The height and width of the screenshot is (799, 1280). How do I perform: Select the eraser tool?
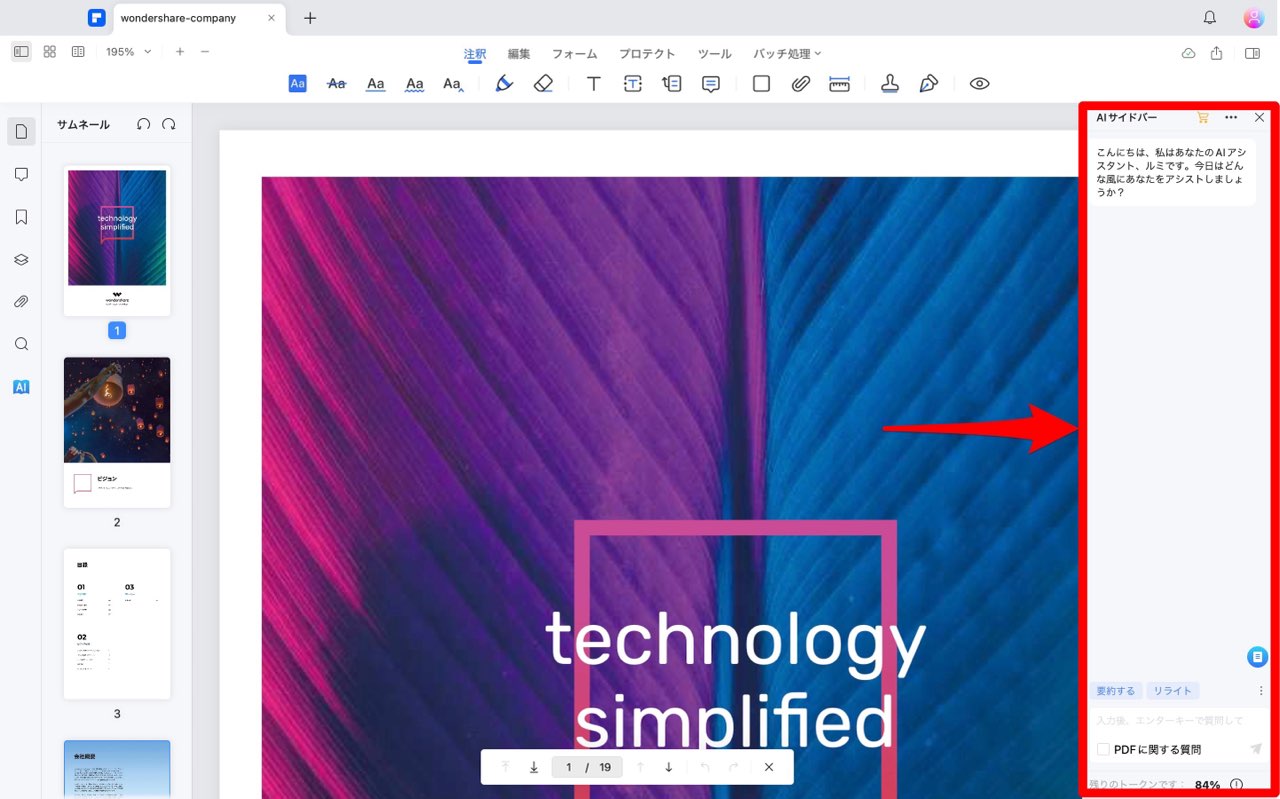(543, 84)
